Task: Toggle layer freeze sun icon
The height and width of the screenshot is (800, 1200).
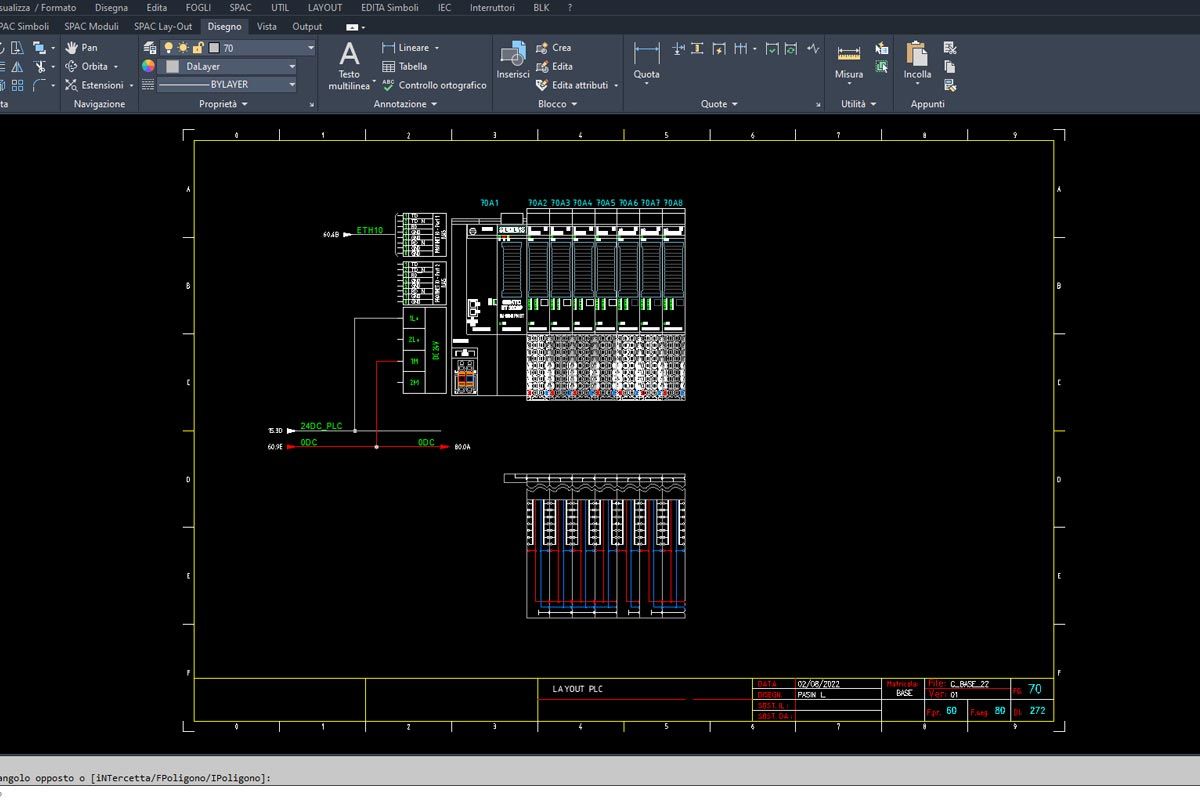Action: pos(183,47)
